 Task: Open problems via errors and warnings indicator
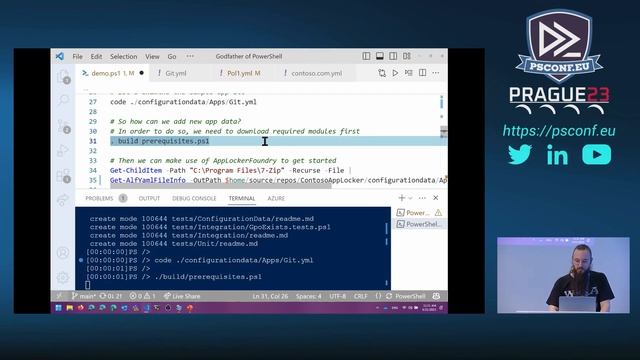(142, 296)
